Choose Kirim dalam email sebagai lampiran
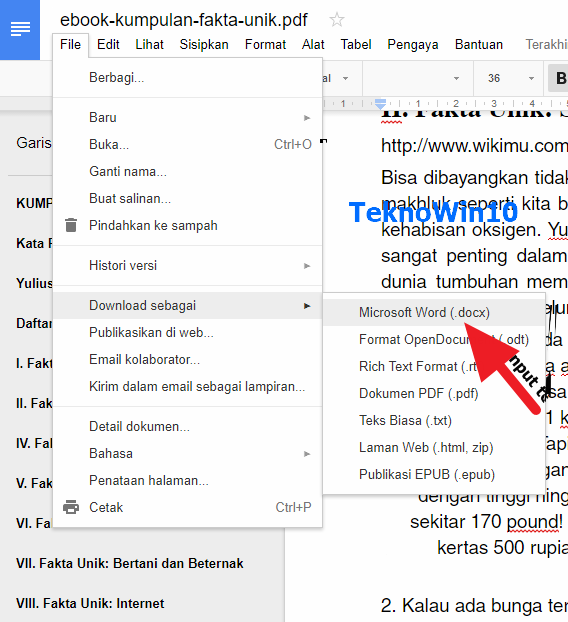Viewport: 568px width, 622px height. pyautogui.click(x=187, y=386)
